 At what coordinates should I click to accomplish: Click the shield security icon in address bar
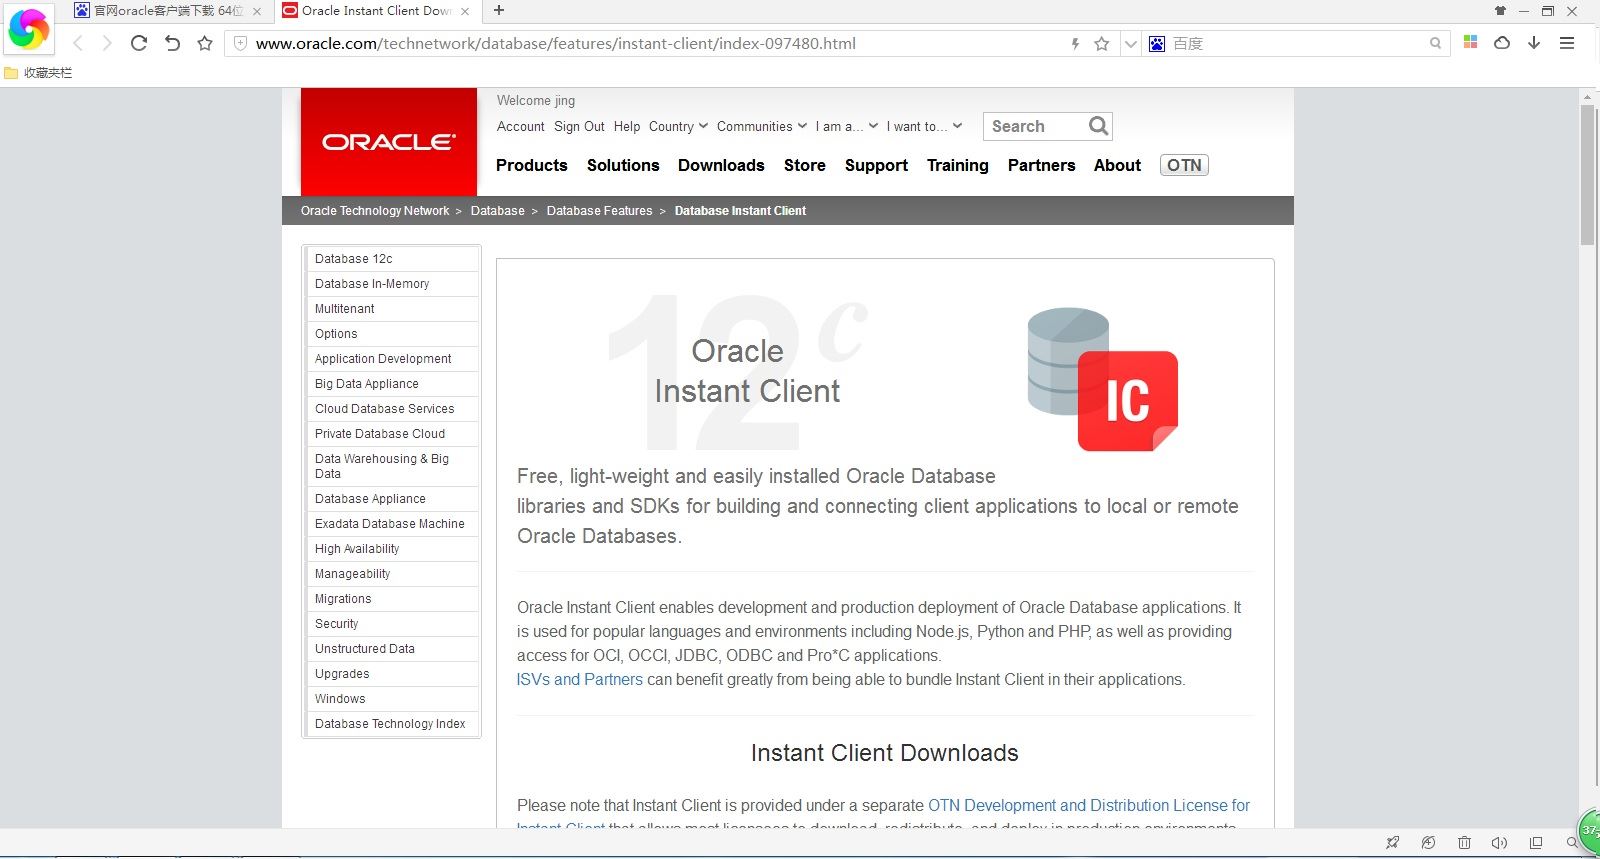240,43
